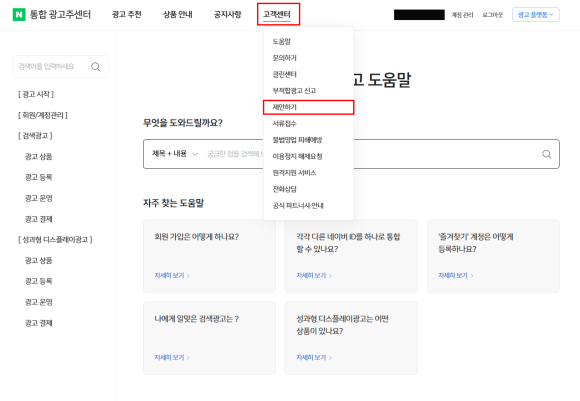Open the 제목 + 내용 search filter dropdown
580x401 pixels.
click(175, 154)
